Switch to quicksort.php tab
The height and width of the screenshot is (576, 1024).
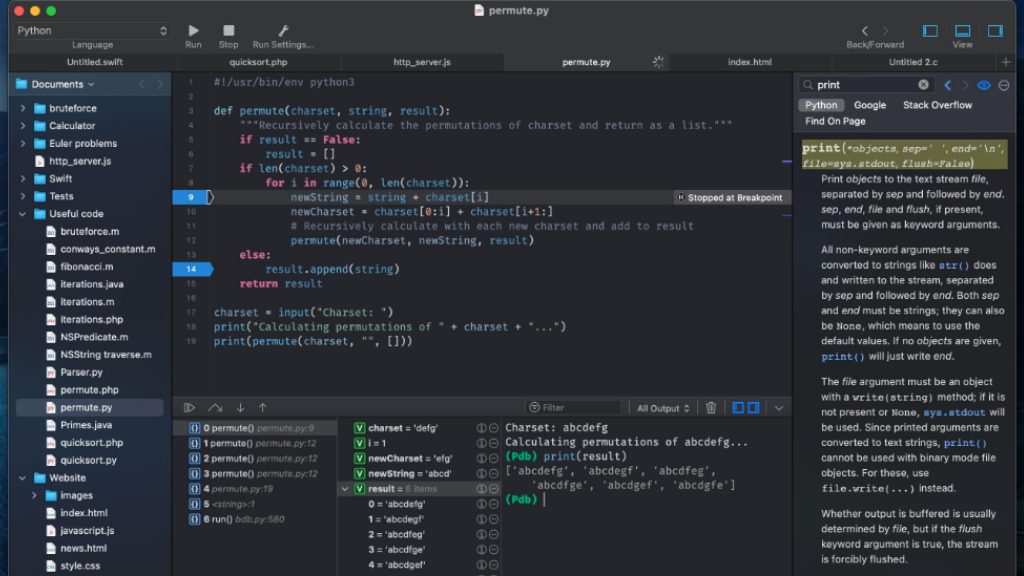pyautogui.click(x=259, y=62)
